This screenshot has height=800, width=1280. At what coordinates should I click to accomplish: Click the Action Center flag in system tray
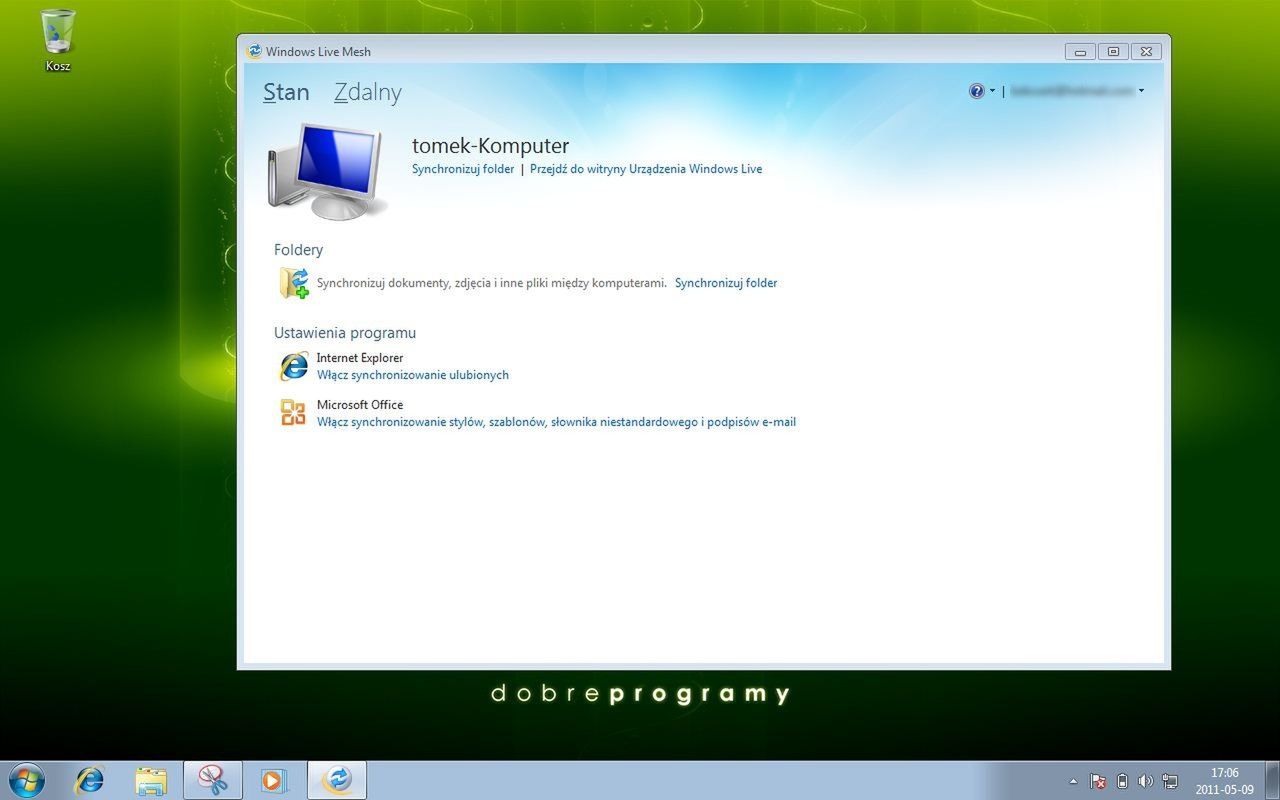(x=1098, y=781)
